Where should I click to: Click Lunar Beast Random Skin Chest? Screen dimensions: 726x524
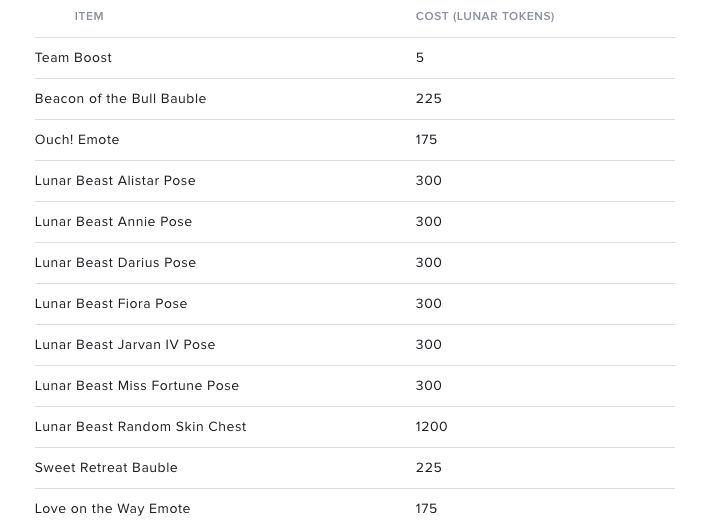(140, 426)
